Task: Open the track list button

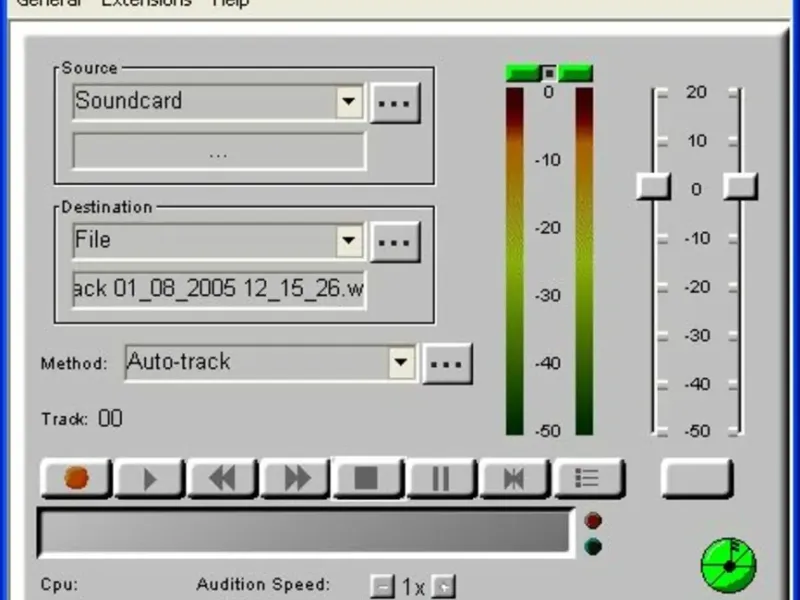Action: pyautogui.click(x=588, y=479)
